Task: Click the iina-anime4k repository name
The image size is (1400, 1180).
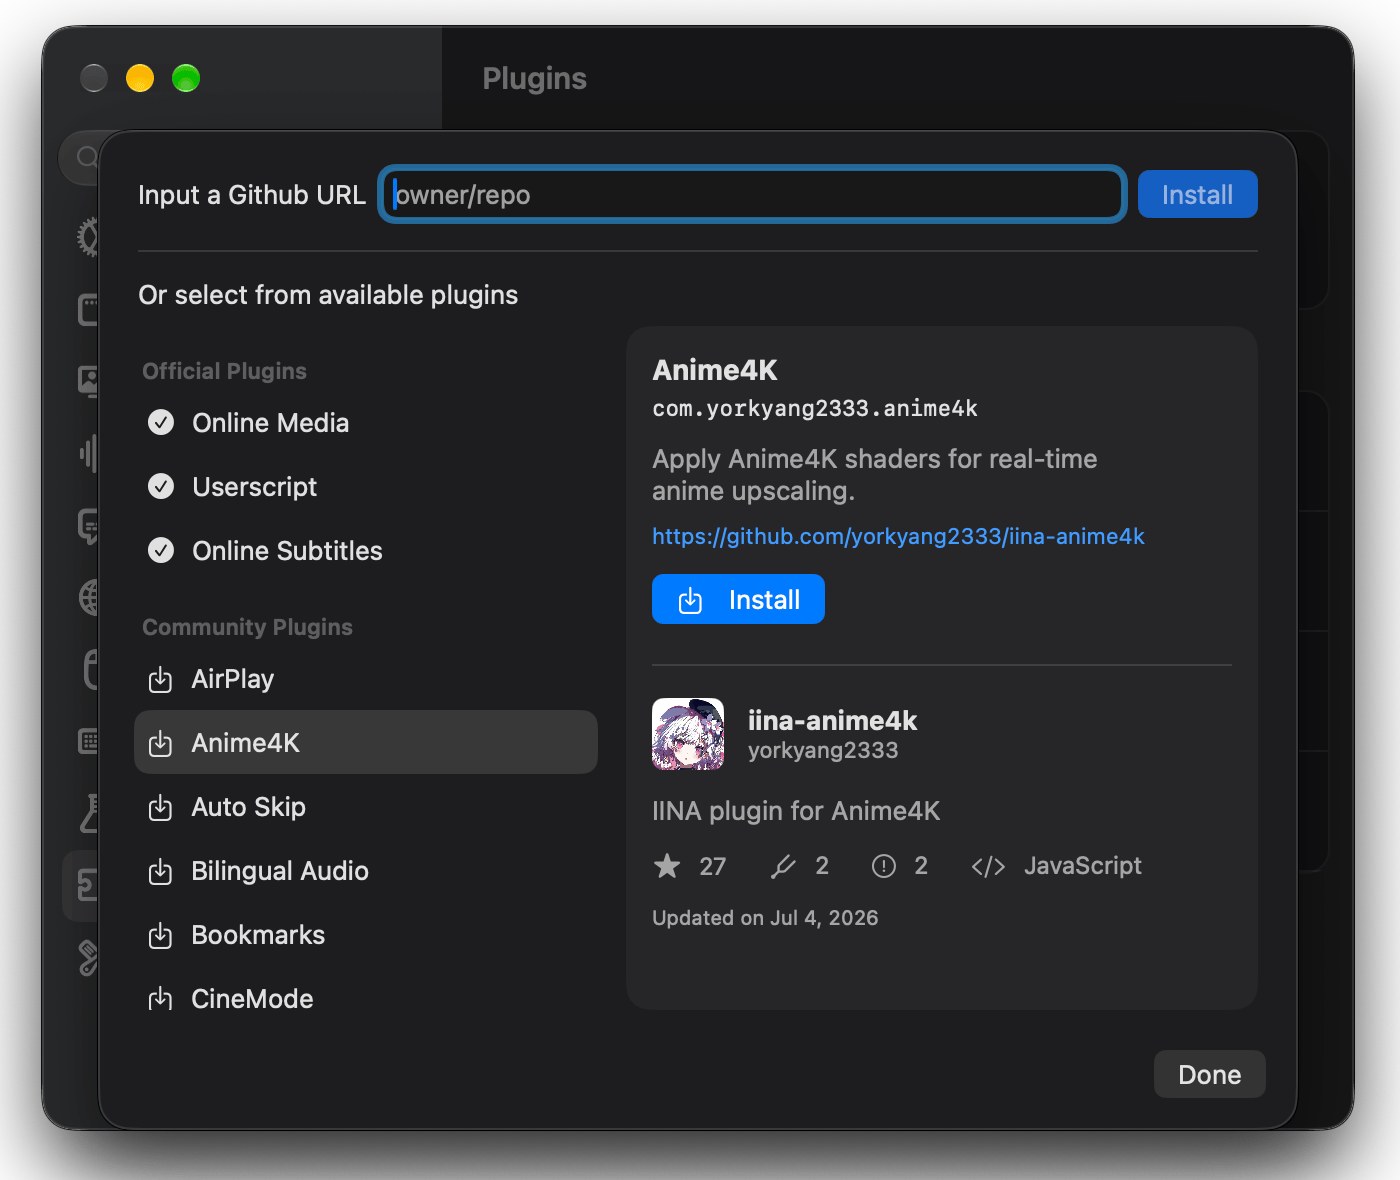Action: pos(832,720)
